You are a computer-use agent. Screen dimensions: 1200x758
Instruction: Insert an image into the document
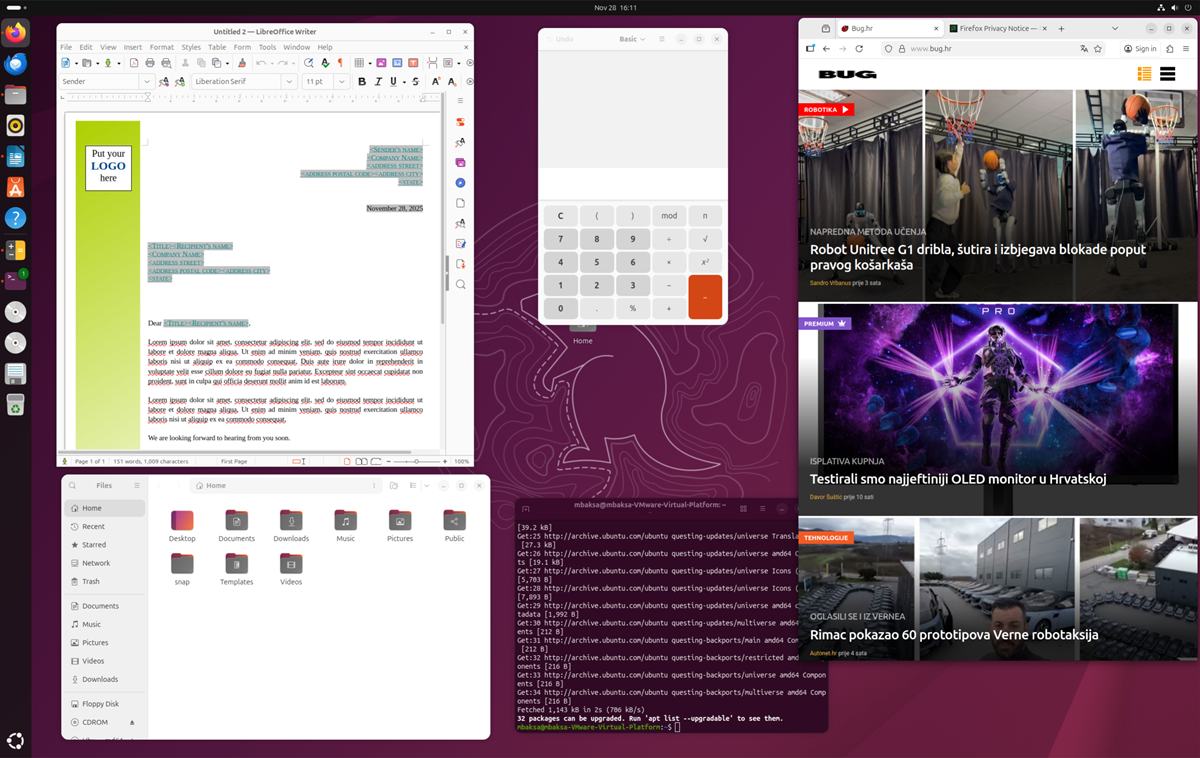click(x=382, y=63)
